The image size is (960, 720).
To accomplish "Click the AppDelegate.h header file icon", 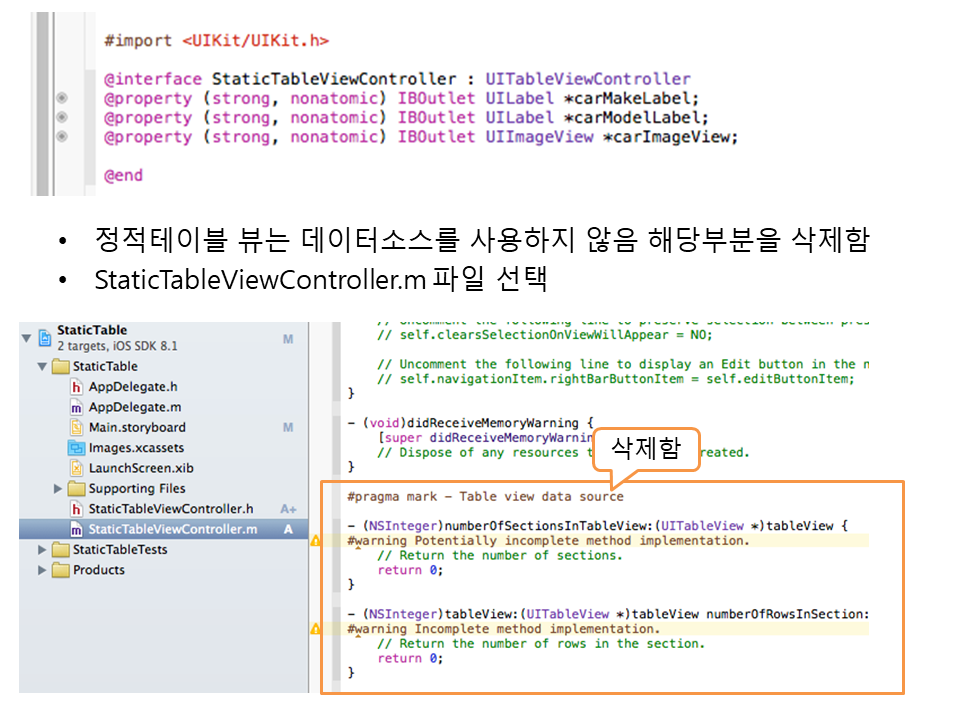I will (x=77, y=387).
